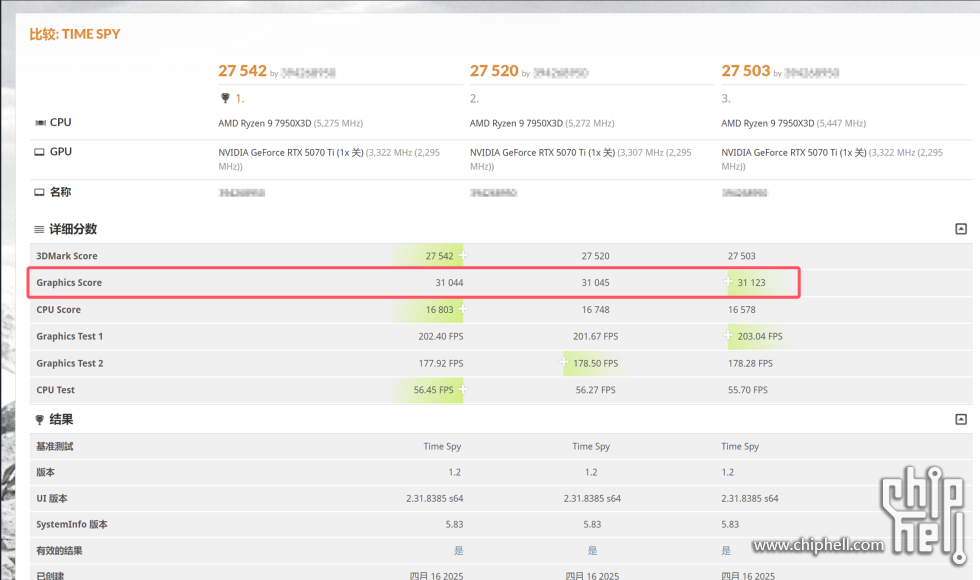Click the CPU Score value 16 748
980x580 pixels.
pos(596,310)
